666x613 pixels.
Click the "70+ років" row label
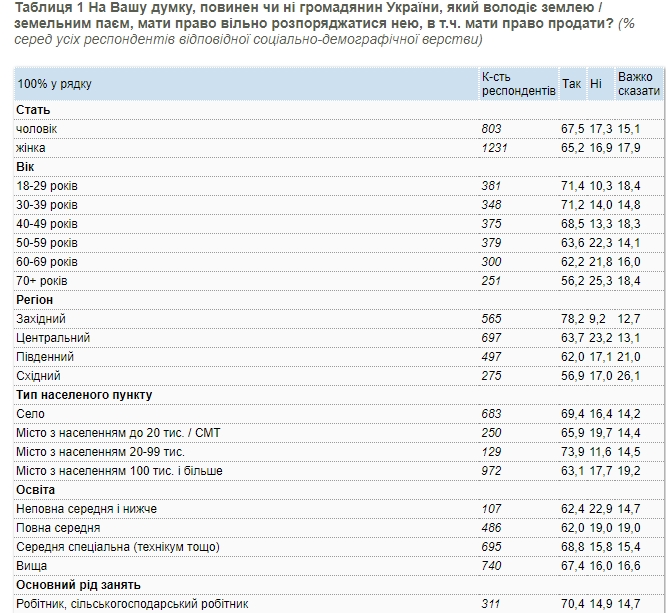(43, 281)
